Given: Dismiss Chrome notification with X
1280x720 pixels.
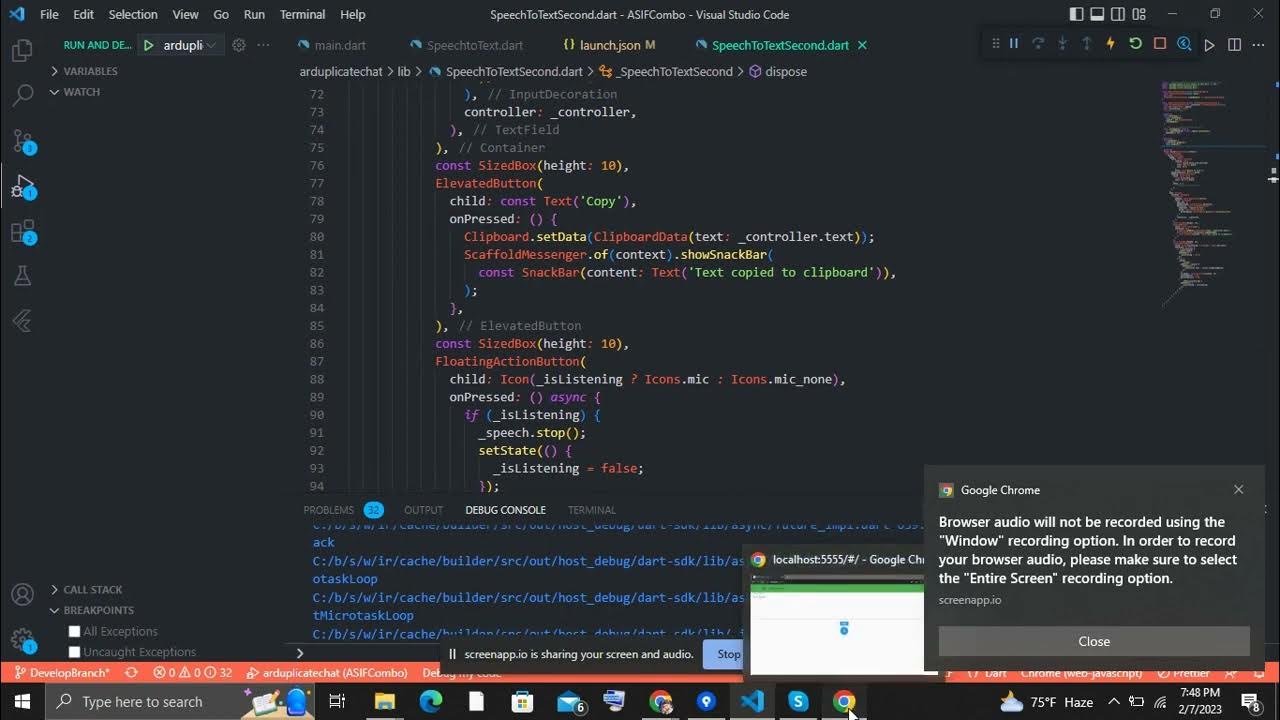Looking at the screenshot, I should tap(1239, 490).
